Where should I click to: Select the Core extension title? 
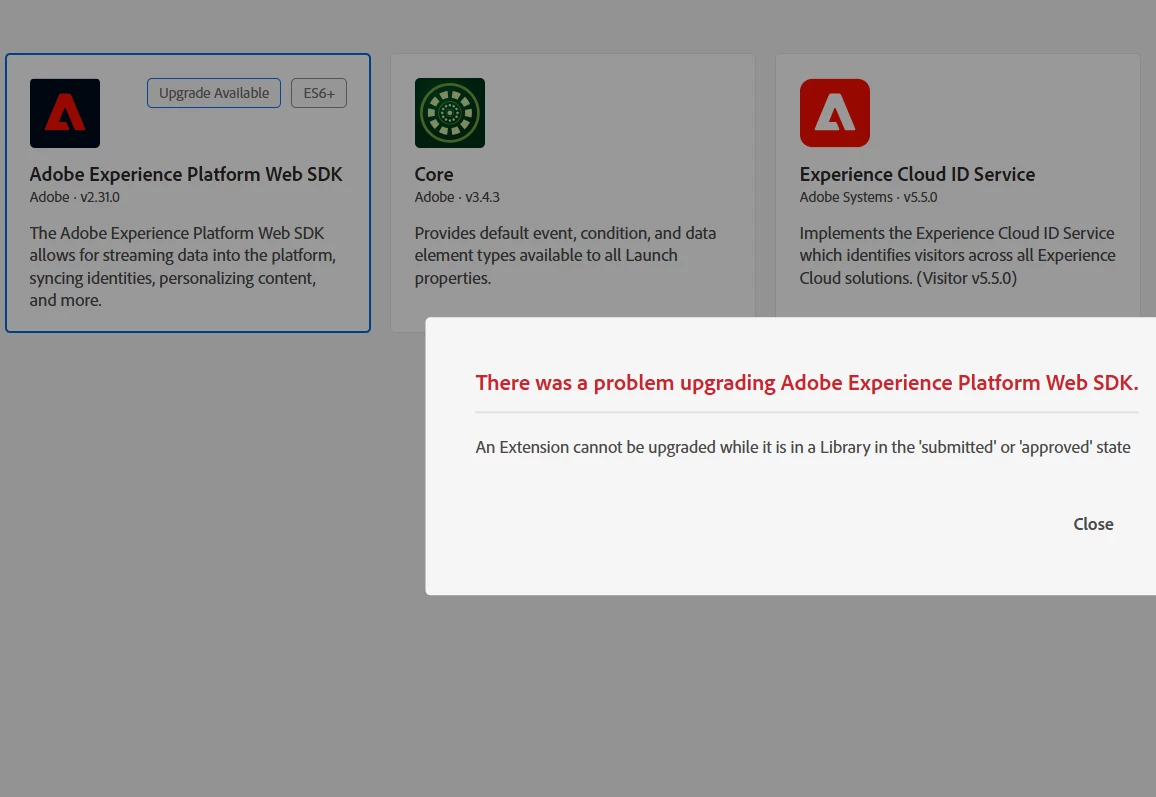coord(434,175)
